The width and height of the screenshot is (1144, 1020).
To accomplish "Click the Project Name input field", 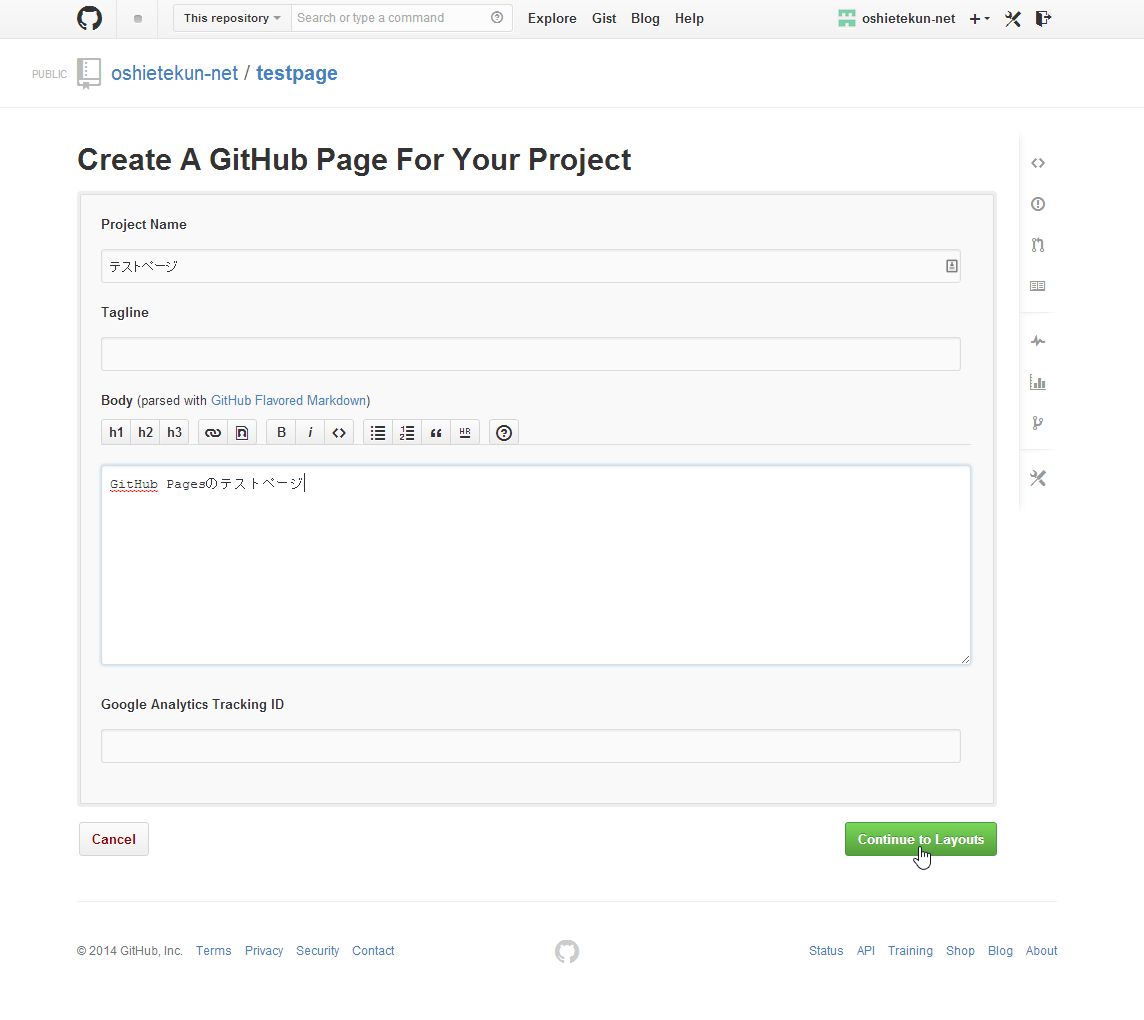I will point(530,266).
